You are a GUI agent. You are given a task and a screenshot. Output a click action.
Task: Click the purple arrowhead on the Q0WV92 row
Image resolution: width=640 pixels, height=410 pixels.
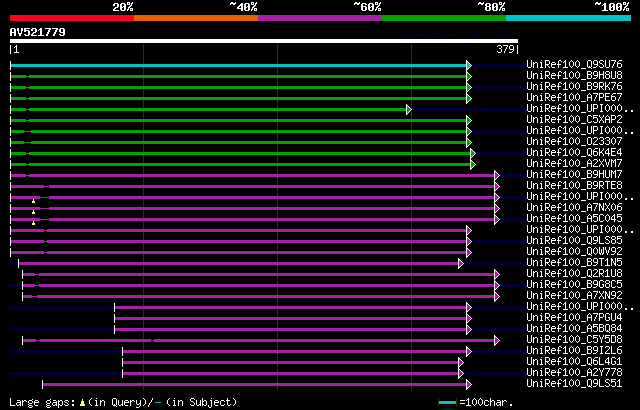[469, 253]
